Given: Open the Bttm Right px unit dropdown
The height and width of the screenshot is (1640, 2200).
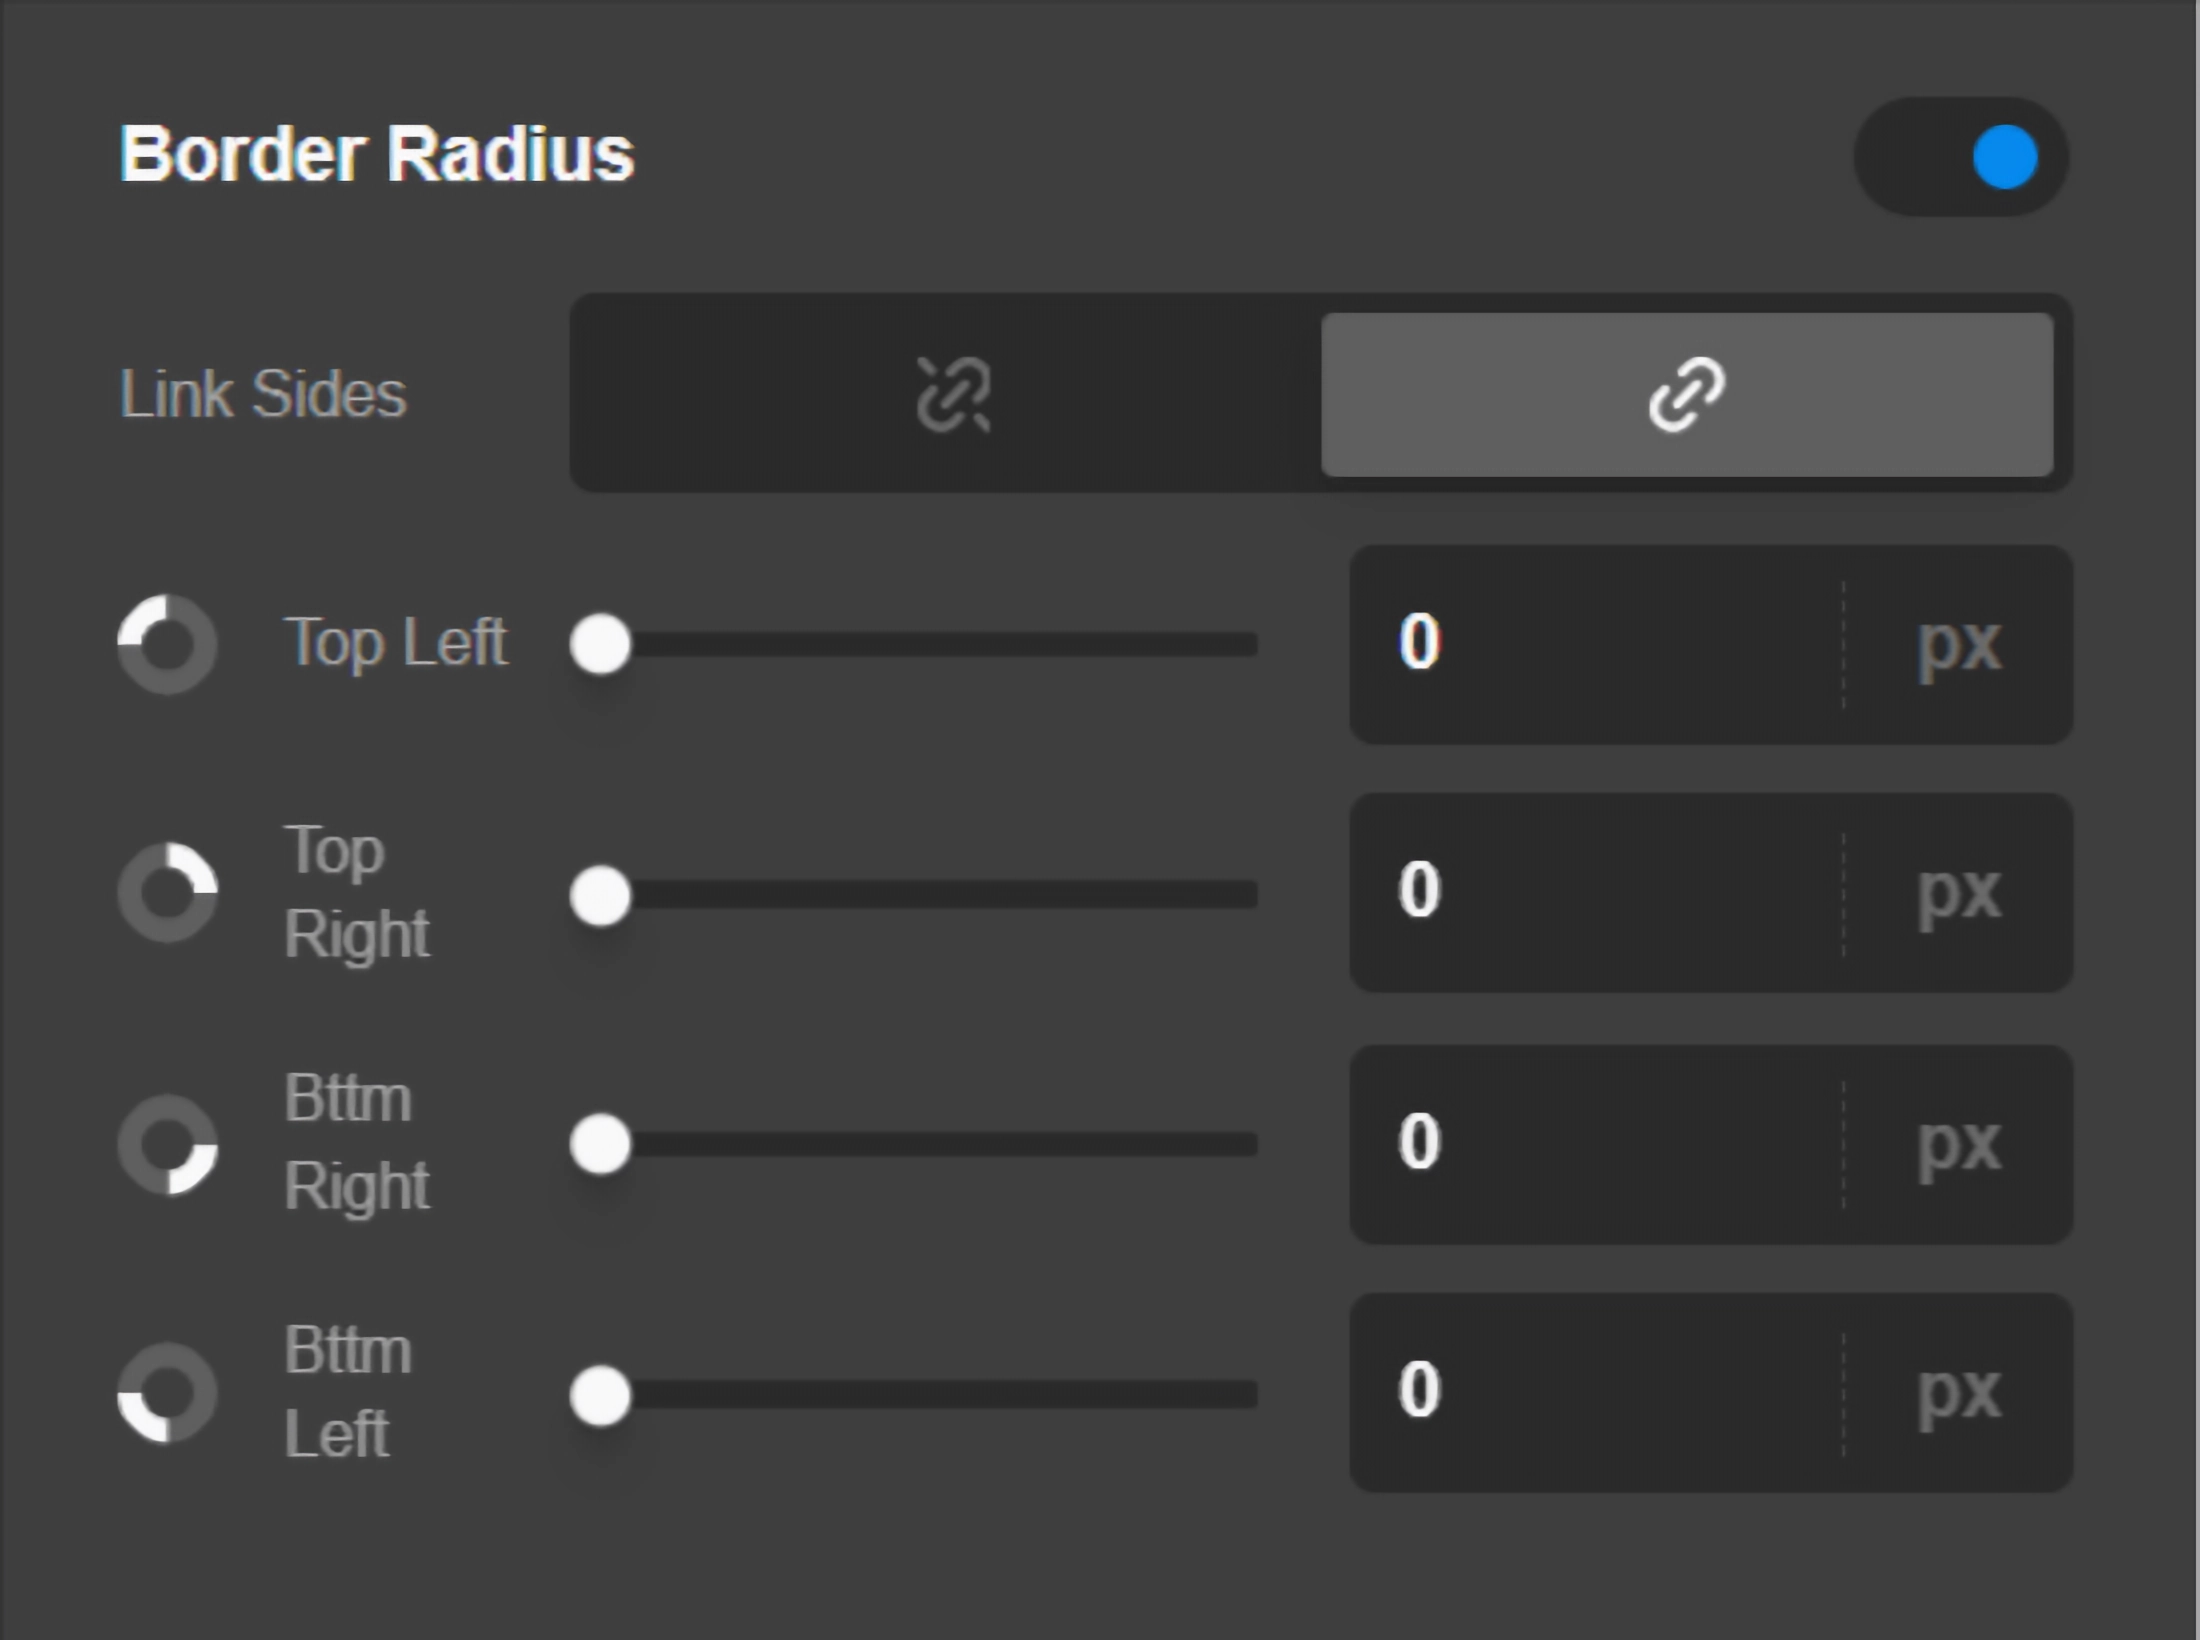Looking at the screenshot, I should [x=1958, y=1144].
